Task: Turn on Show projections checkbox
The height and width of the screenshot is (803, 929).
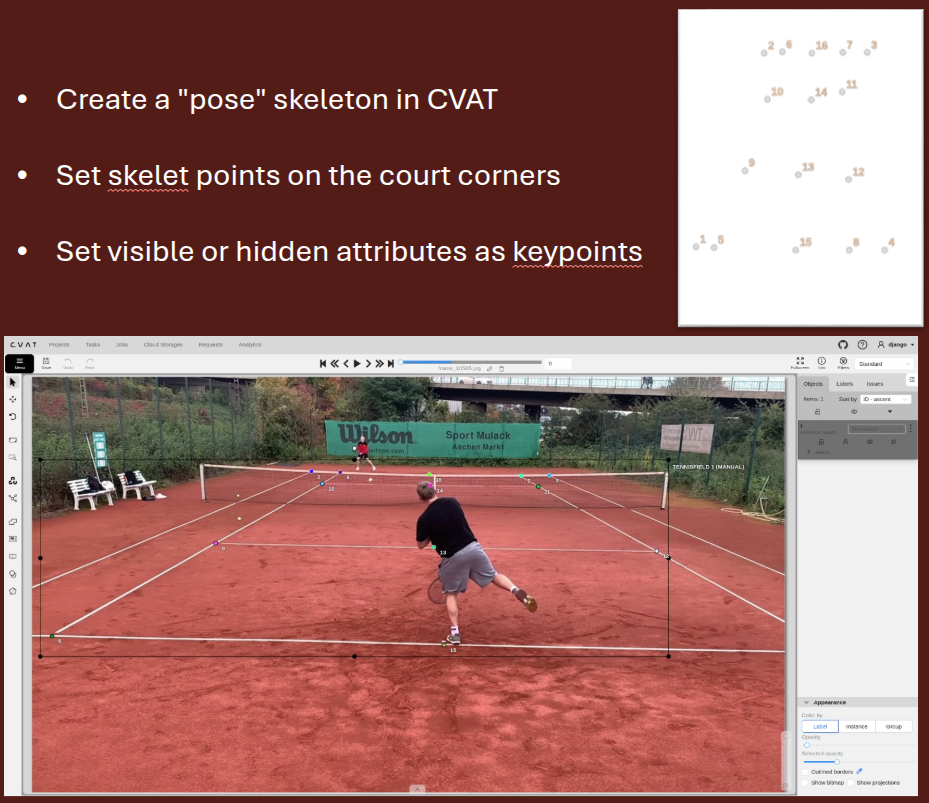Action: coord(851,782)
